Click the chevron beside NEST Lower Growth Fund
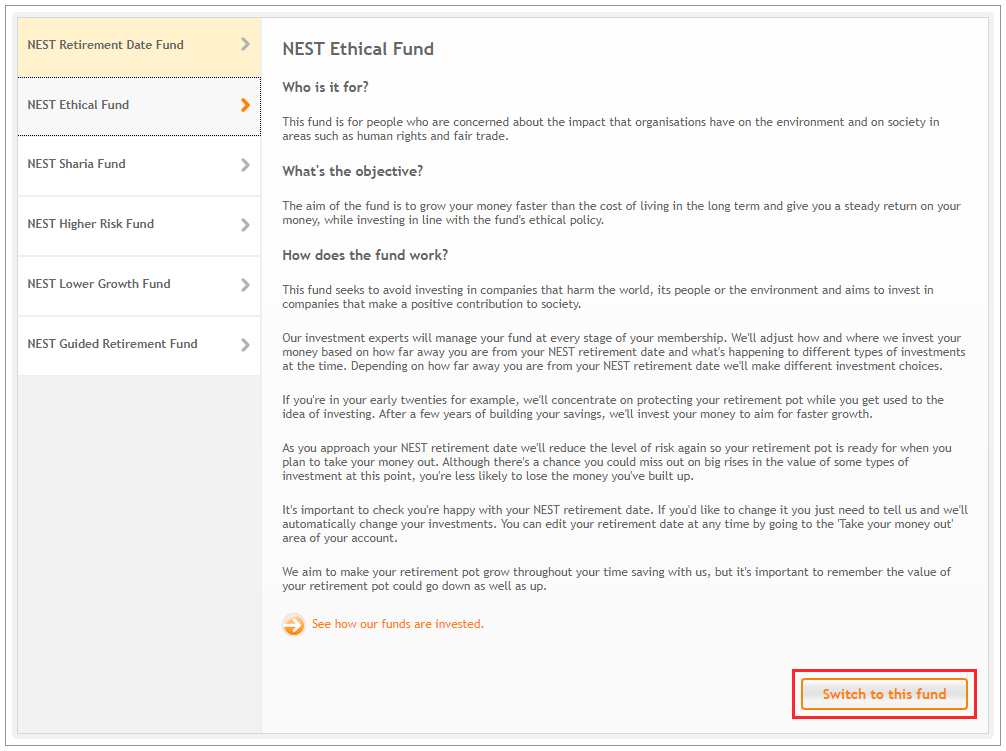 (246, 284)
